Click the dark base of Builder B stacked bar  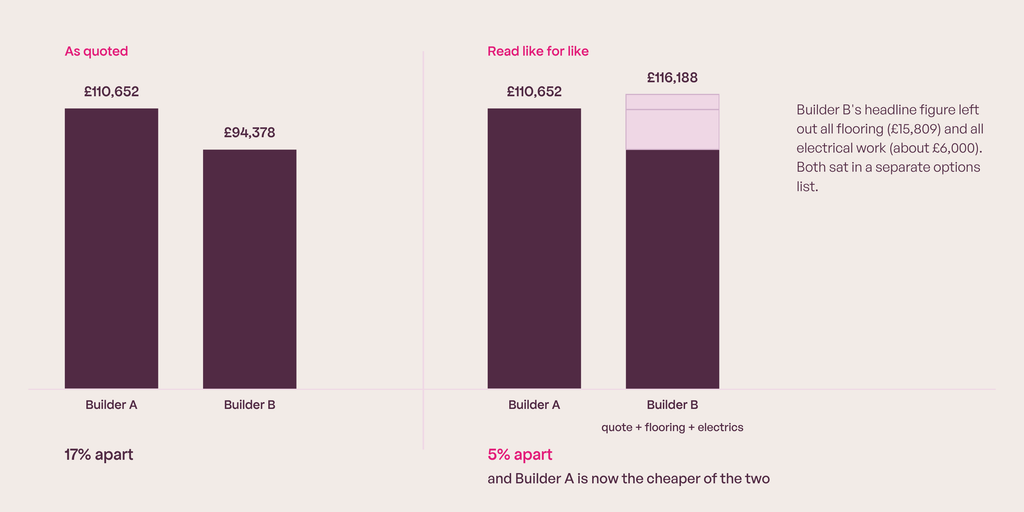point(673,269)
